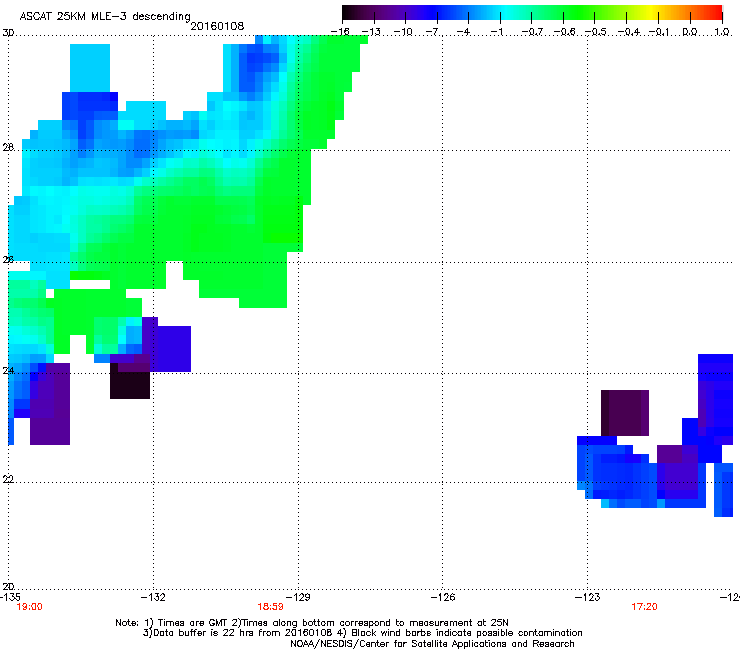Click the note line starting "3)Data buffer is 22 hrs"

362,633
